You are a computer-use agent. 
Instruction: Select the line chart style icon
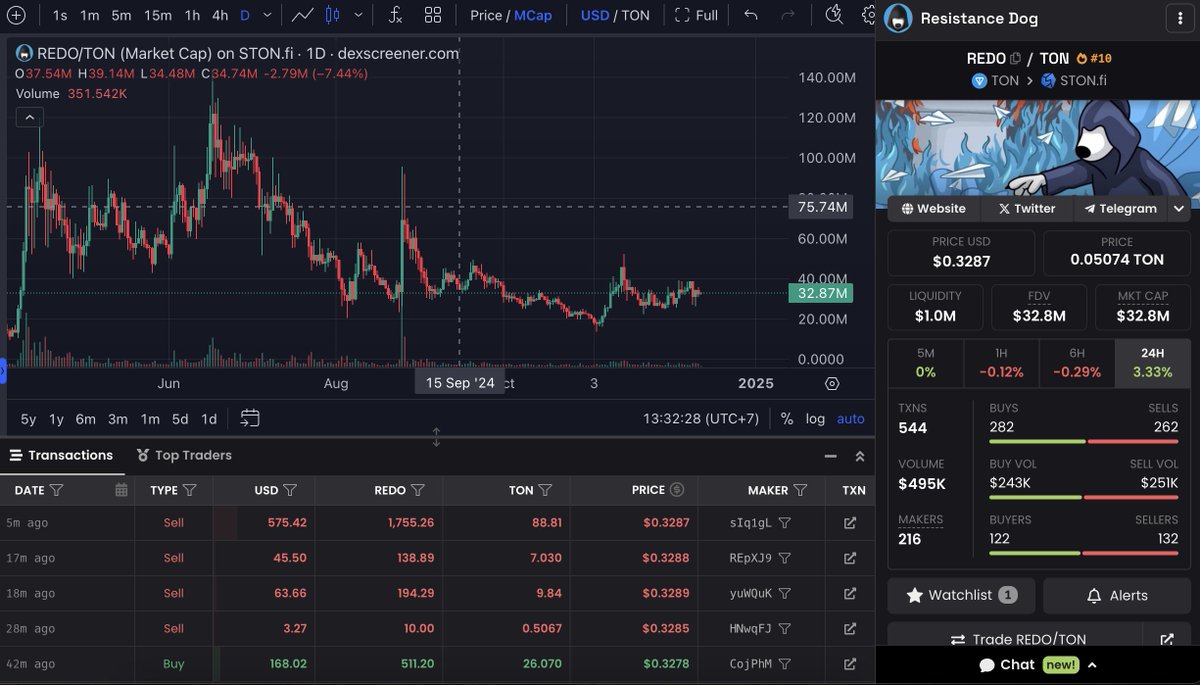(302, 14)
